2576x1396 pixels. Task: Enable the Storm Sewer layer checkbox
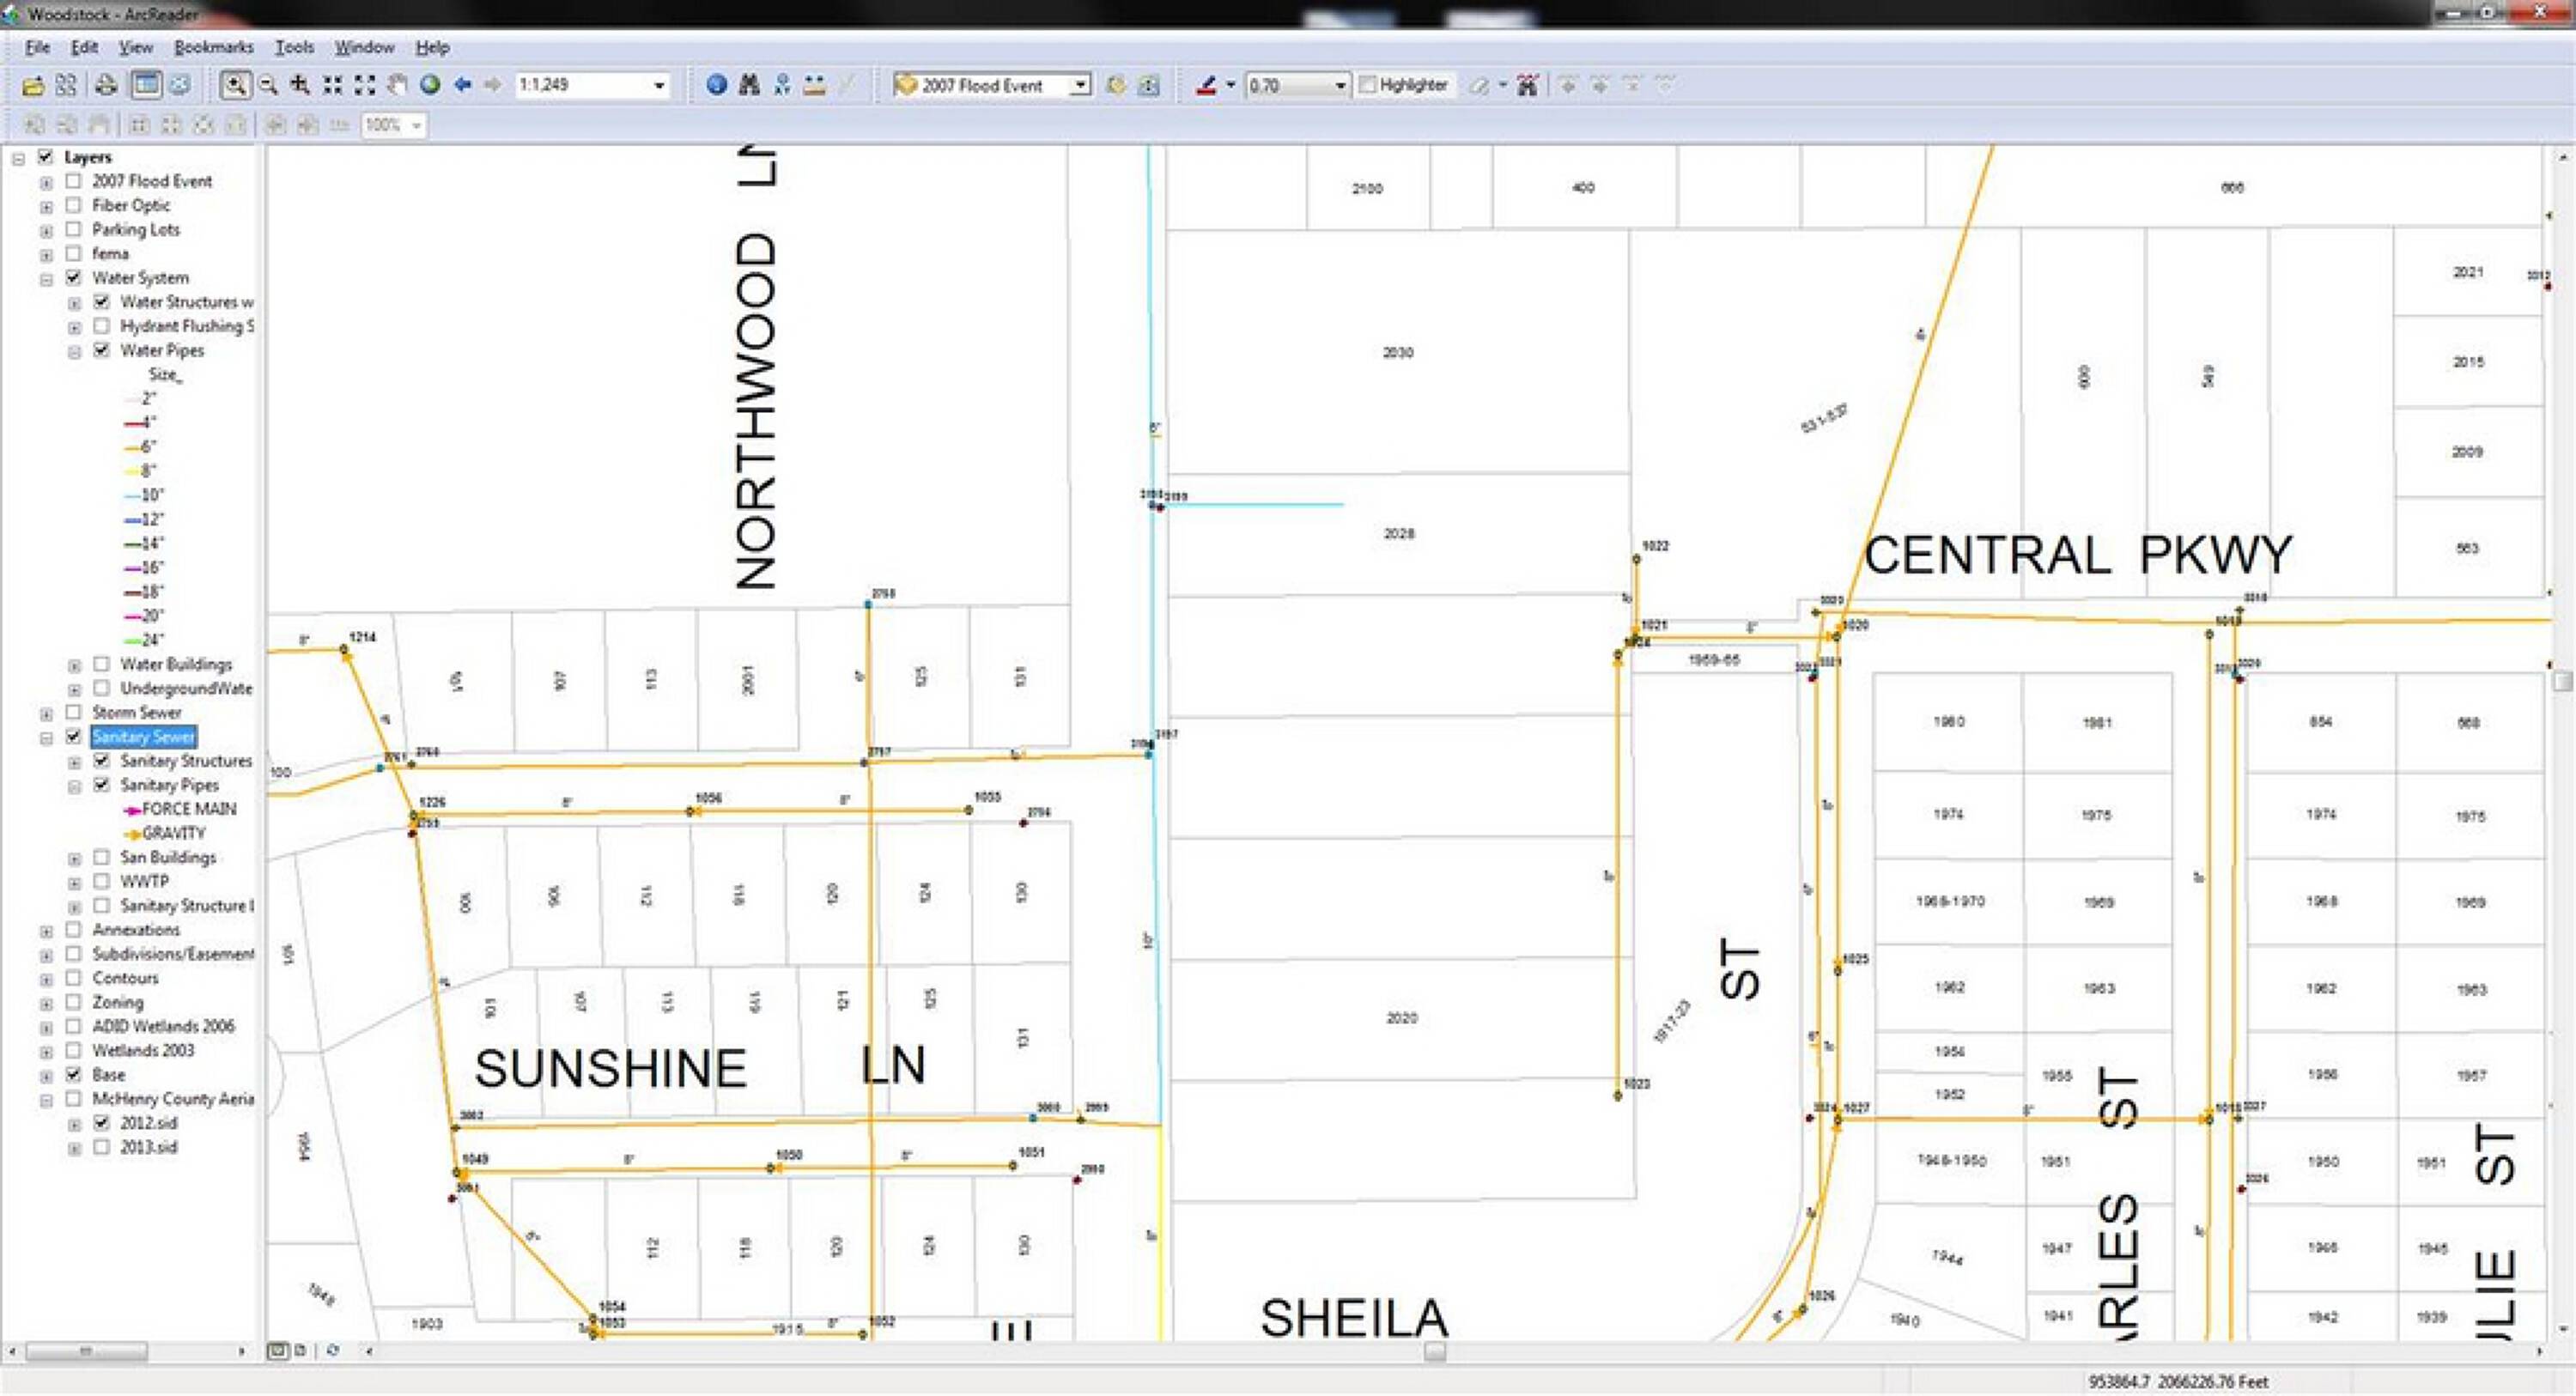coord(73,712)
